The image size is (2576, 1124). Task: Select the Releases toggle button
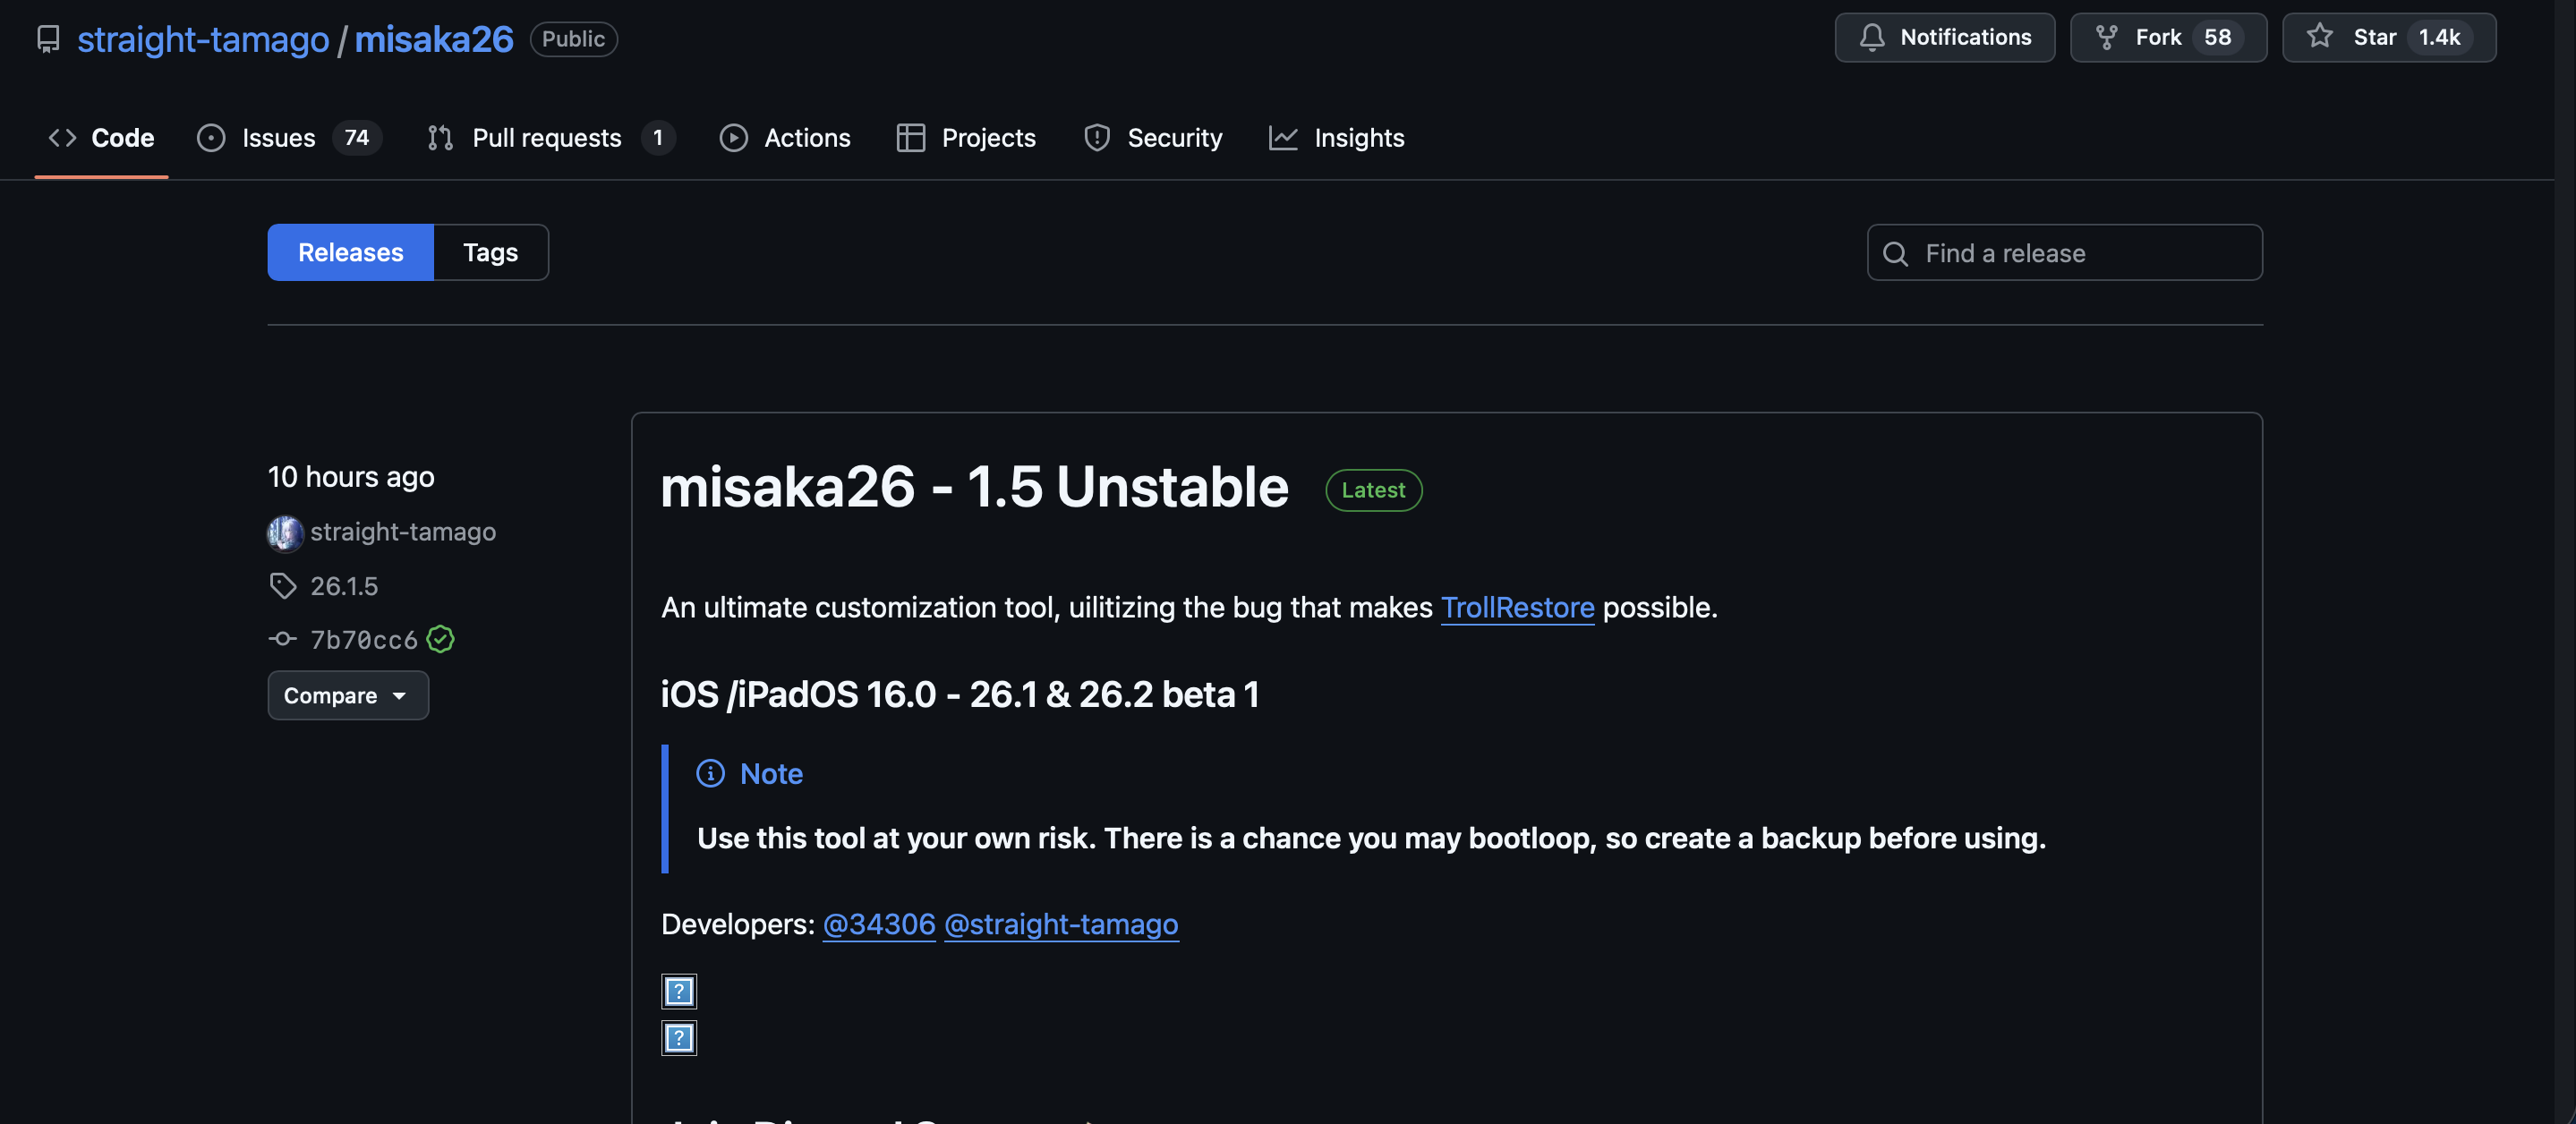[x=350, y=252]
